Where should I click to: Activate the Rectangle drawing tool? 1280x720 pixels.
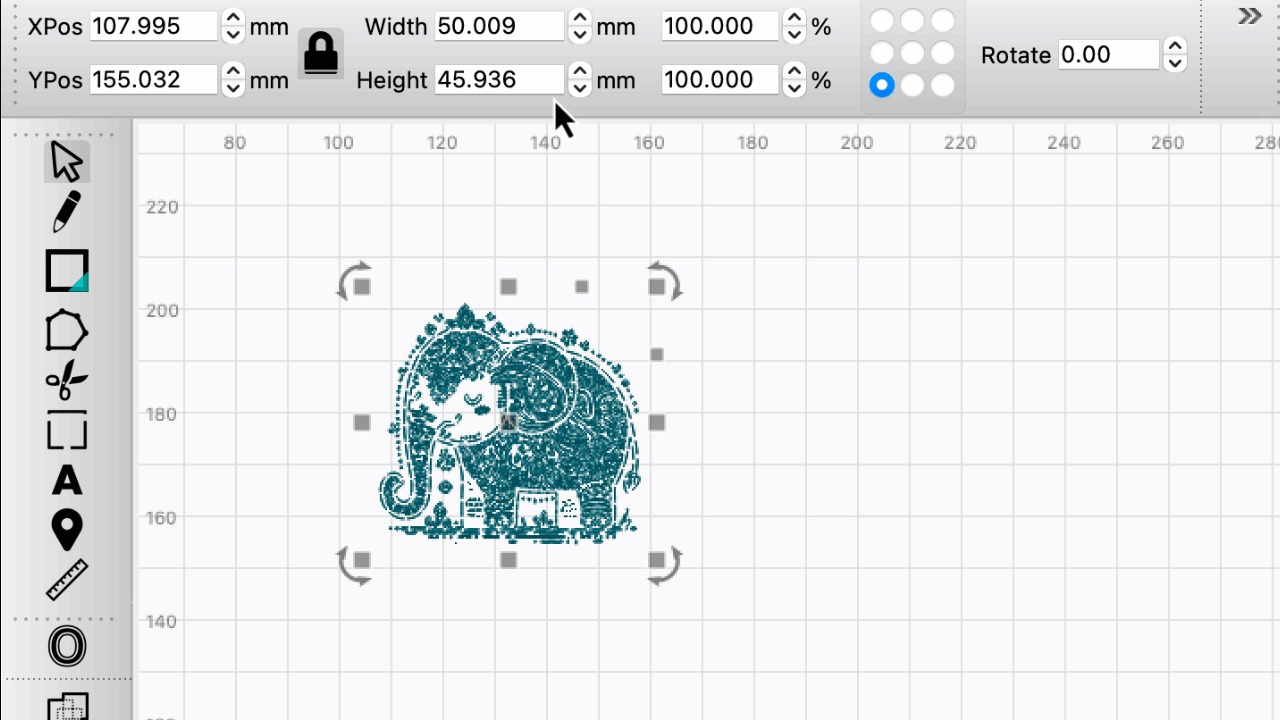(x=67, y=271)
